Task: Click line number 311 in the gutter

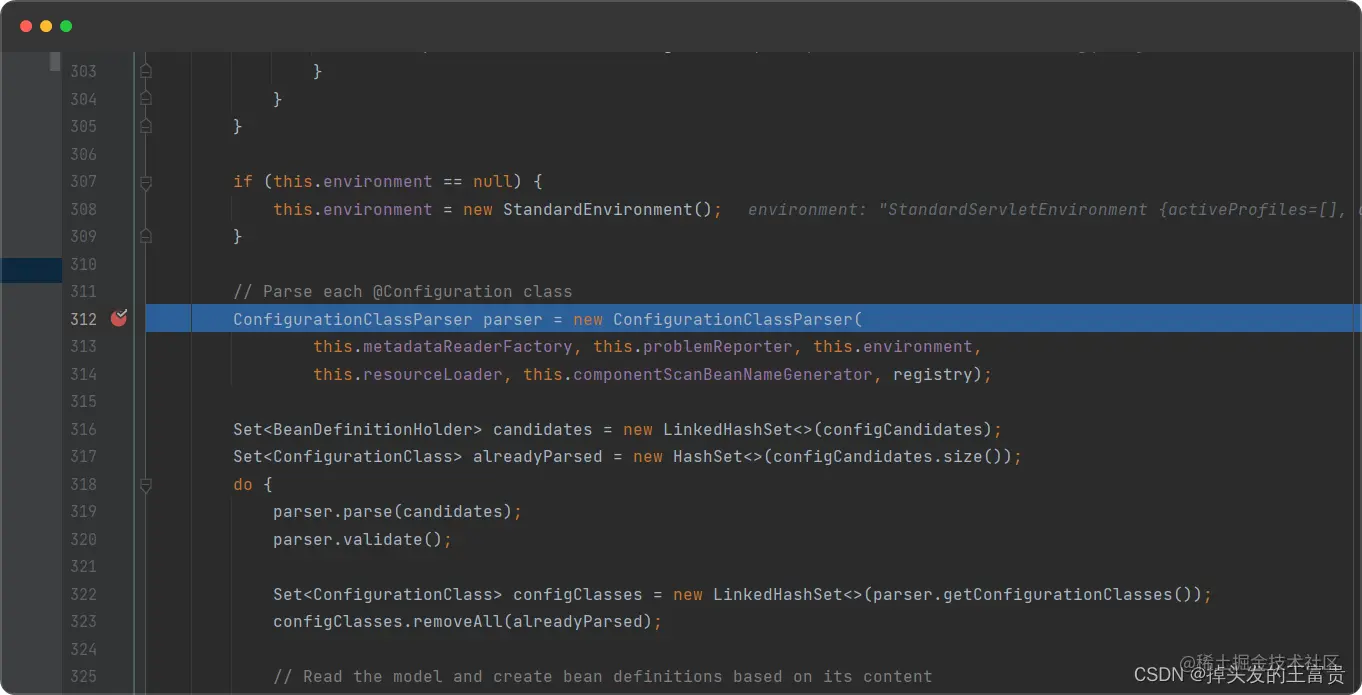Action: 83,291
